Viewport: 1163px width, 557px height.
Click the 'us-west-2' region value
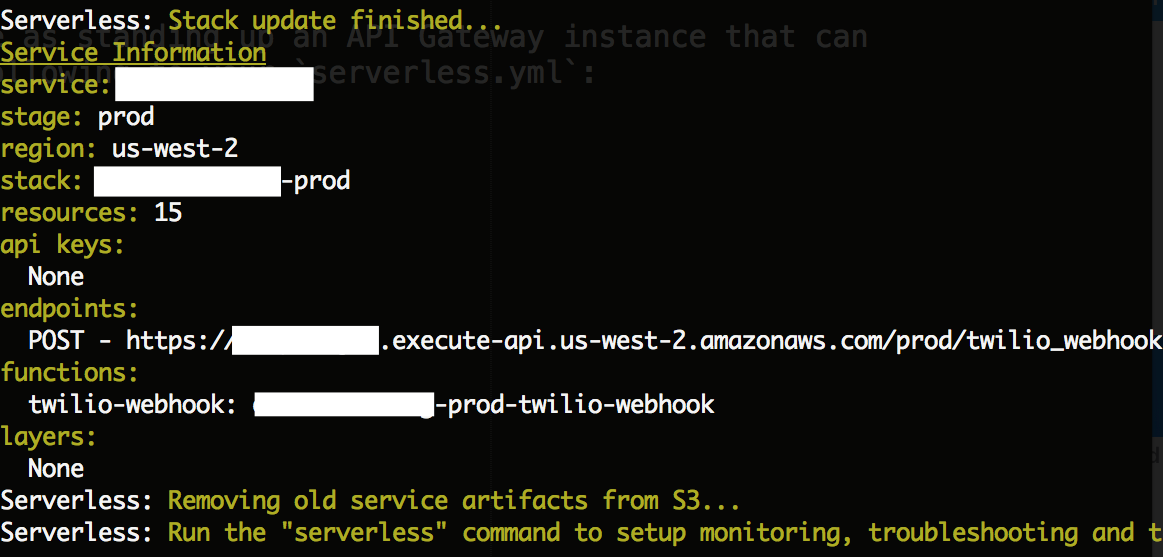pos(175,148)
